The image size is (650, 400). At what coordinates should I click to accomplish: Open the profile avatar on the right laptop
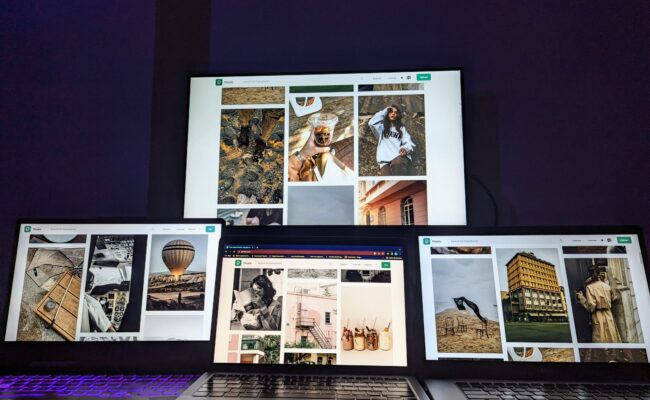coord(609,240)
